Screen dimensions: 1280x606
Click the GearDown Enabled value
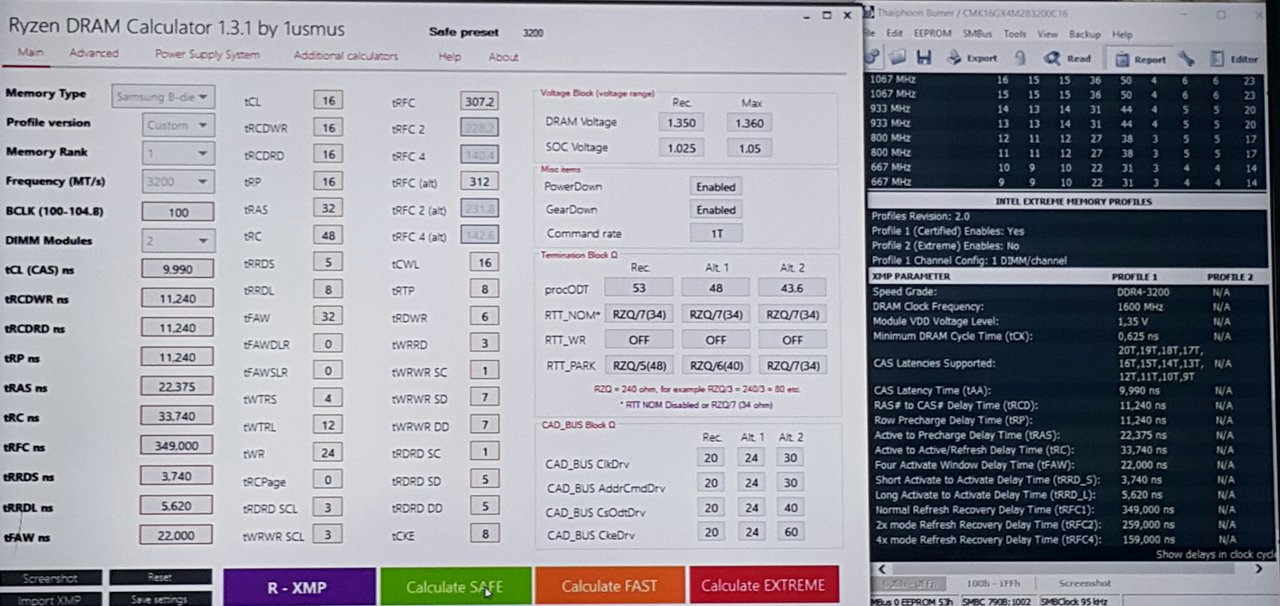coord(715,210)
